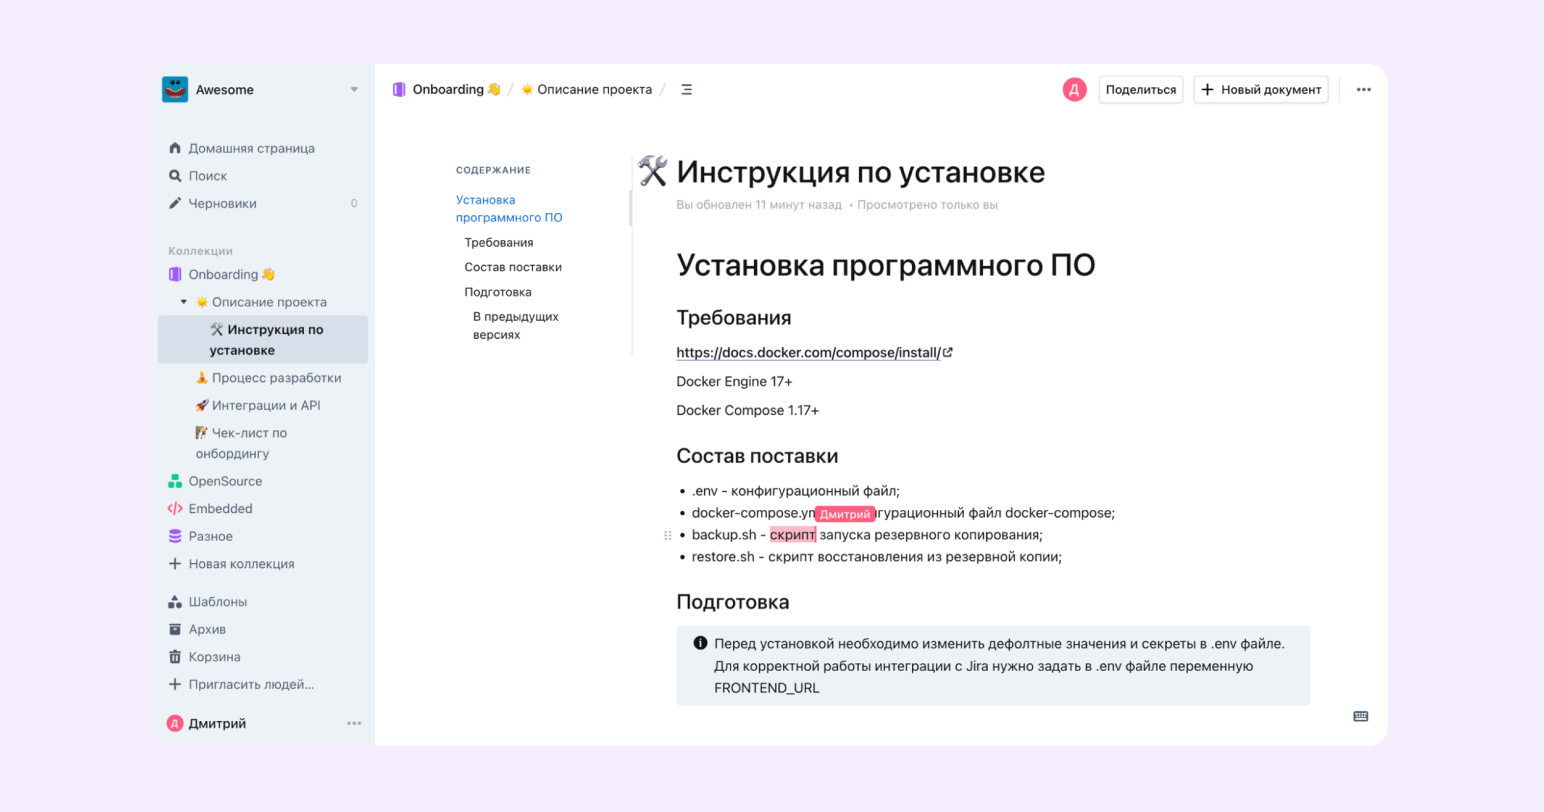Screen dimensions: 1544x812
Task: Open Корзина trash
Action: (215, 657)
